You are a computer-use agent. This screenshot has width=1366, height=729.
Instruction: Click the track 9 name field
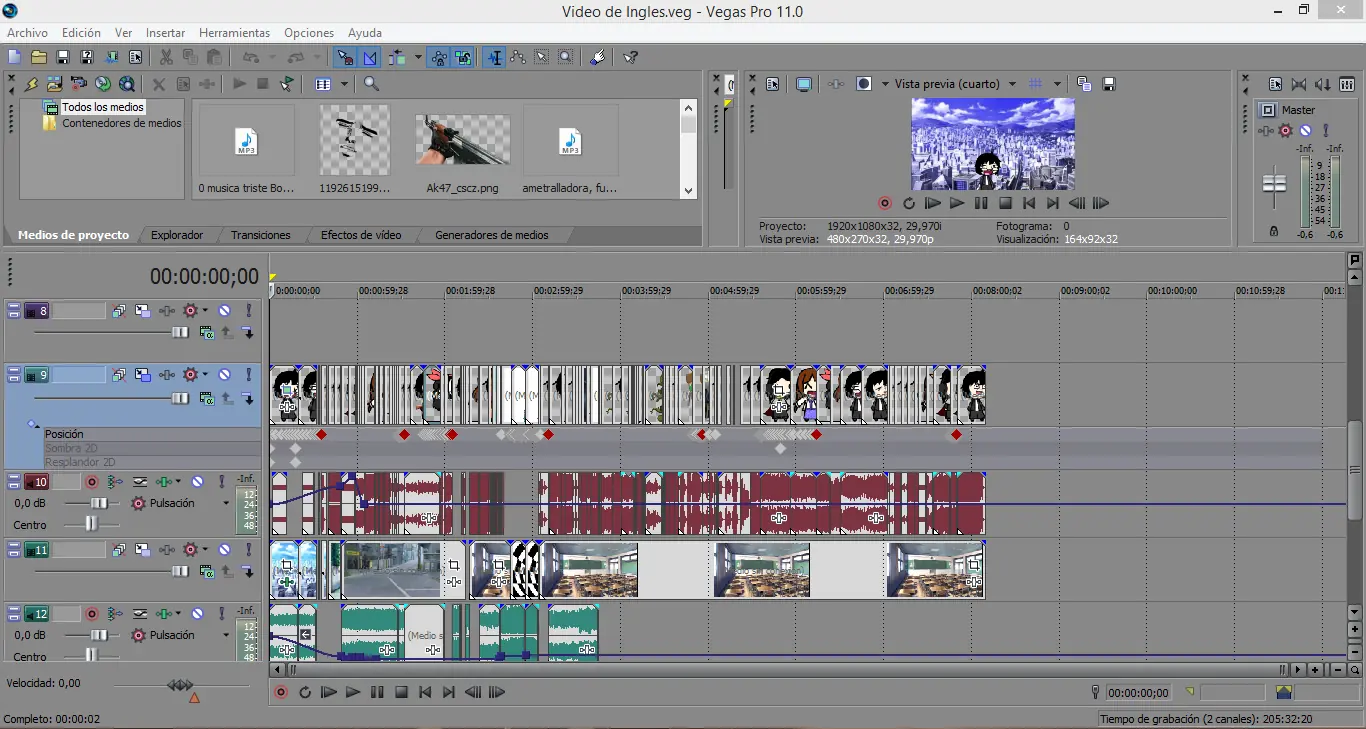[x=78, y=375]
